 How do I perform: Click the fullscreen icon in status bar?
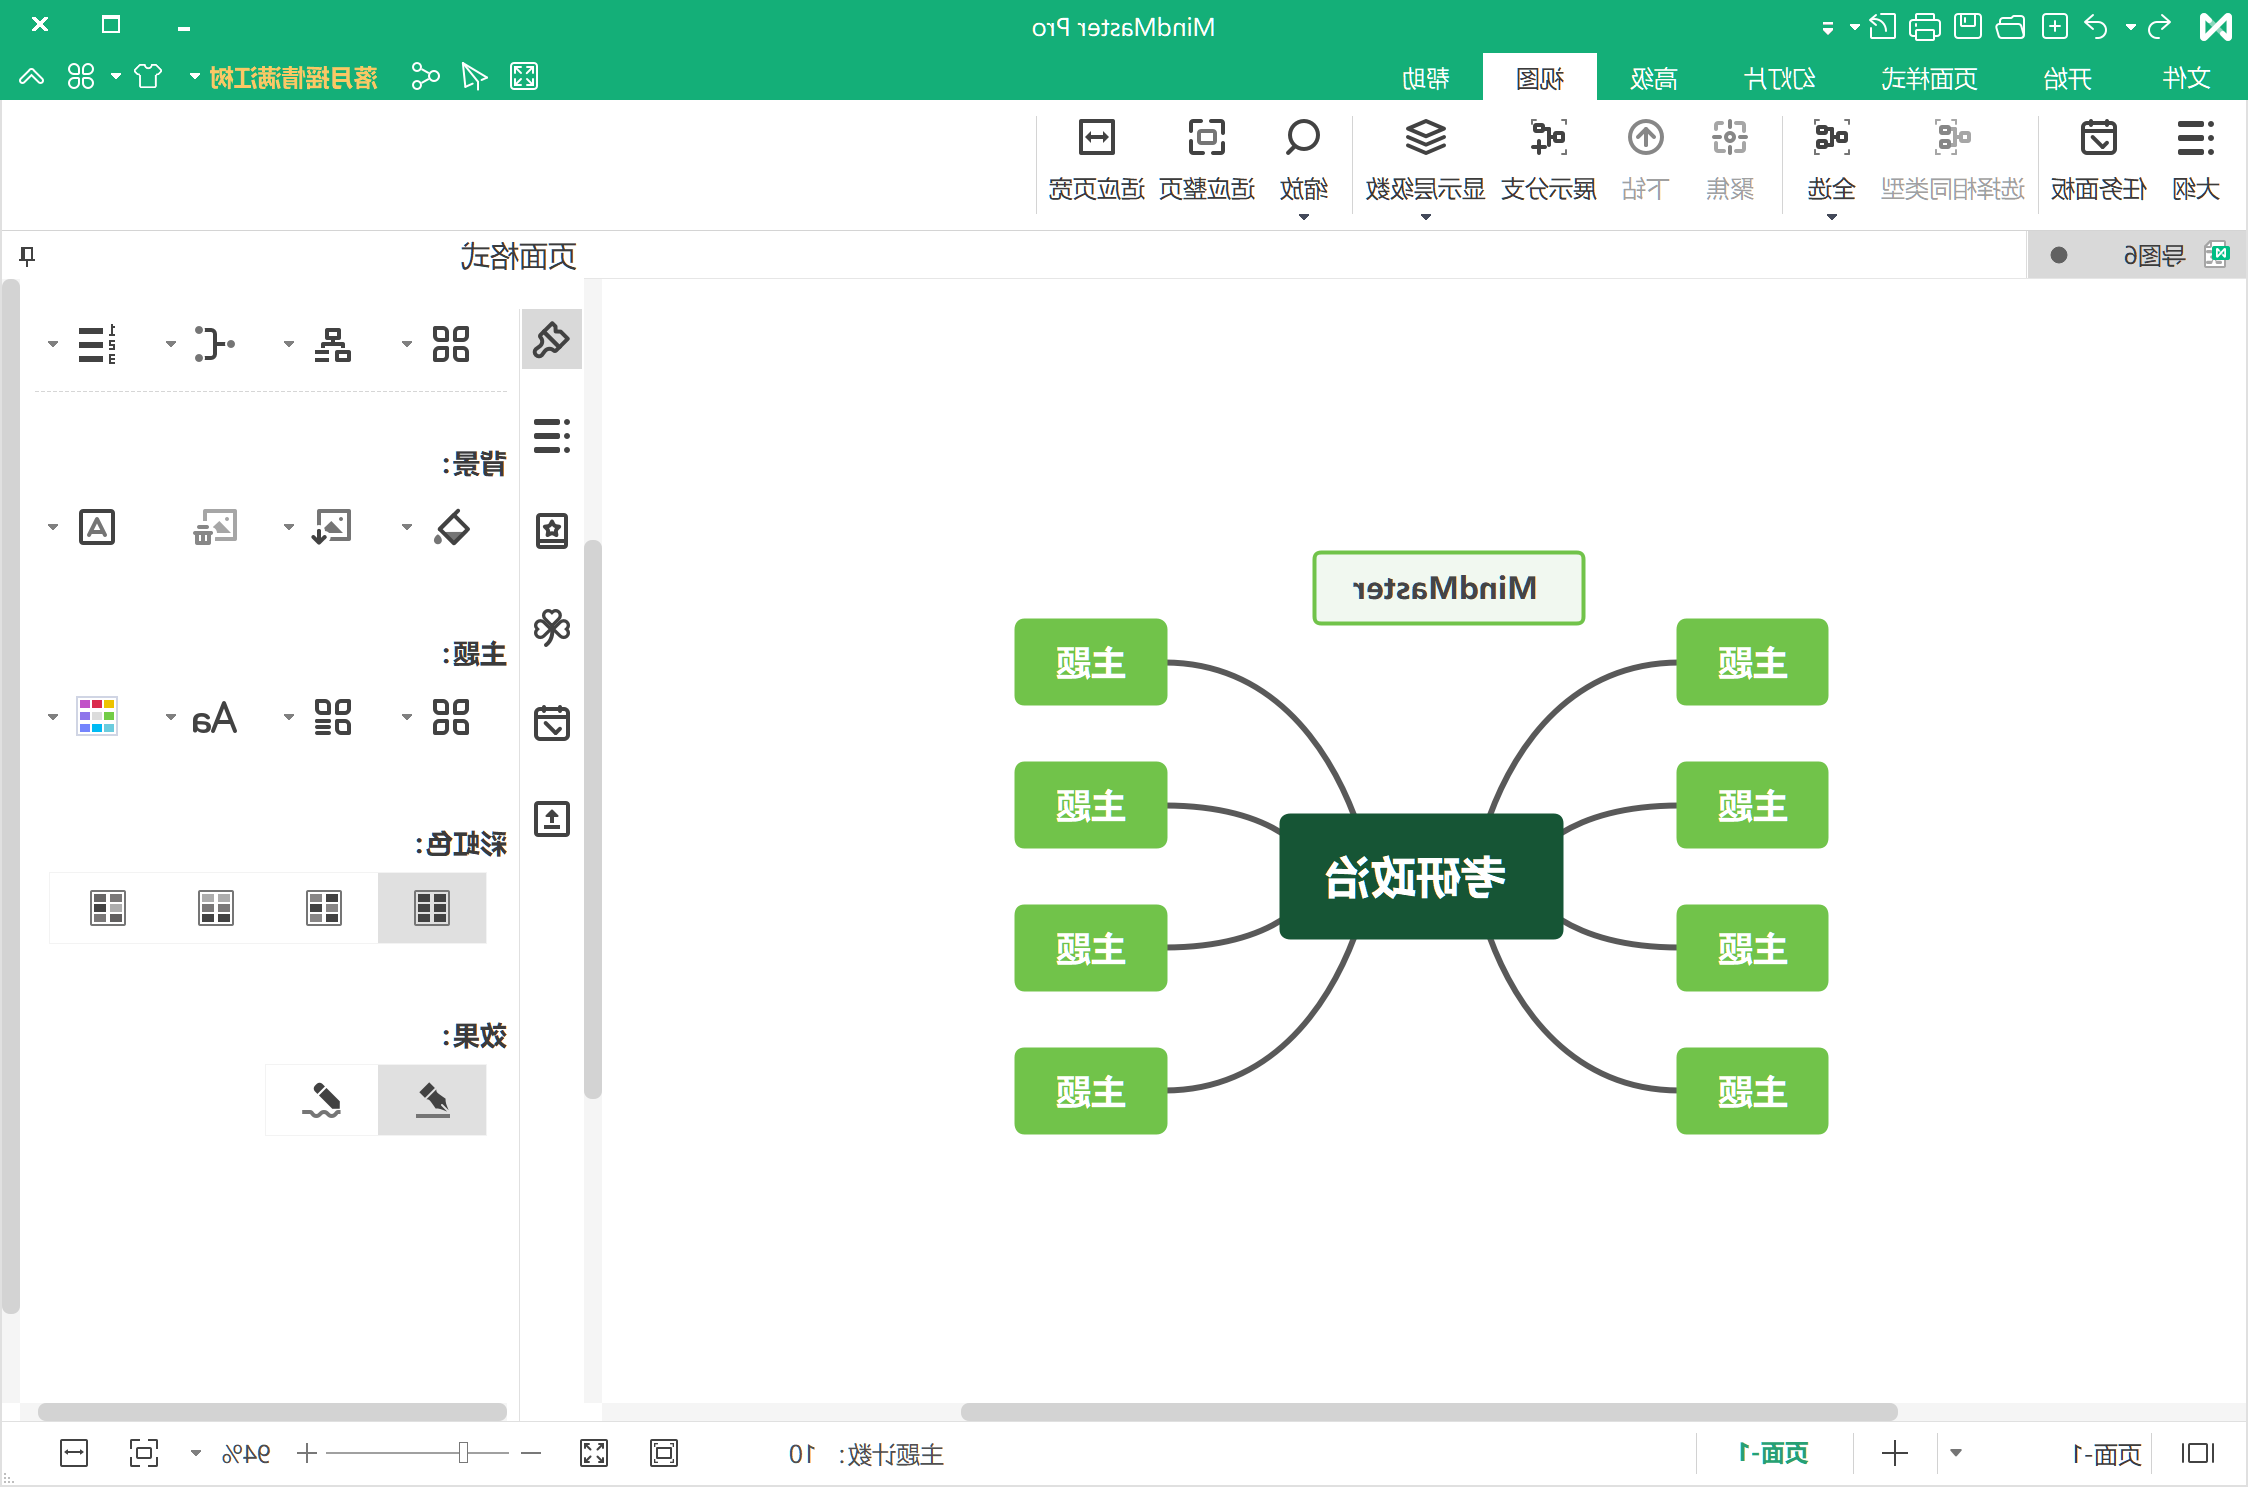point(593,1453)
